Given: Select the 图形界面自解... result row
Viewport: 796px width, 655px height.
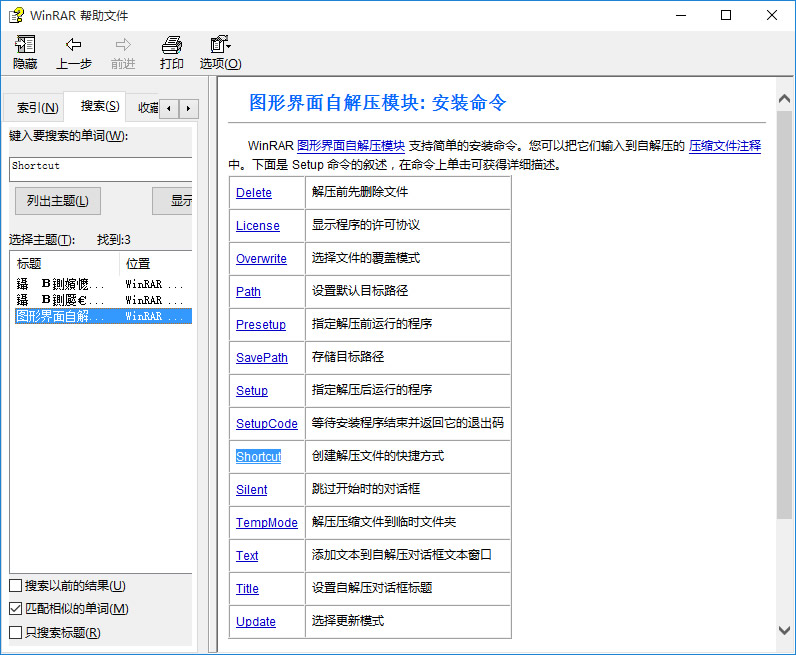Looking at the screenshot, I should (104, 316).
